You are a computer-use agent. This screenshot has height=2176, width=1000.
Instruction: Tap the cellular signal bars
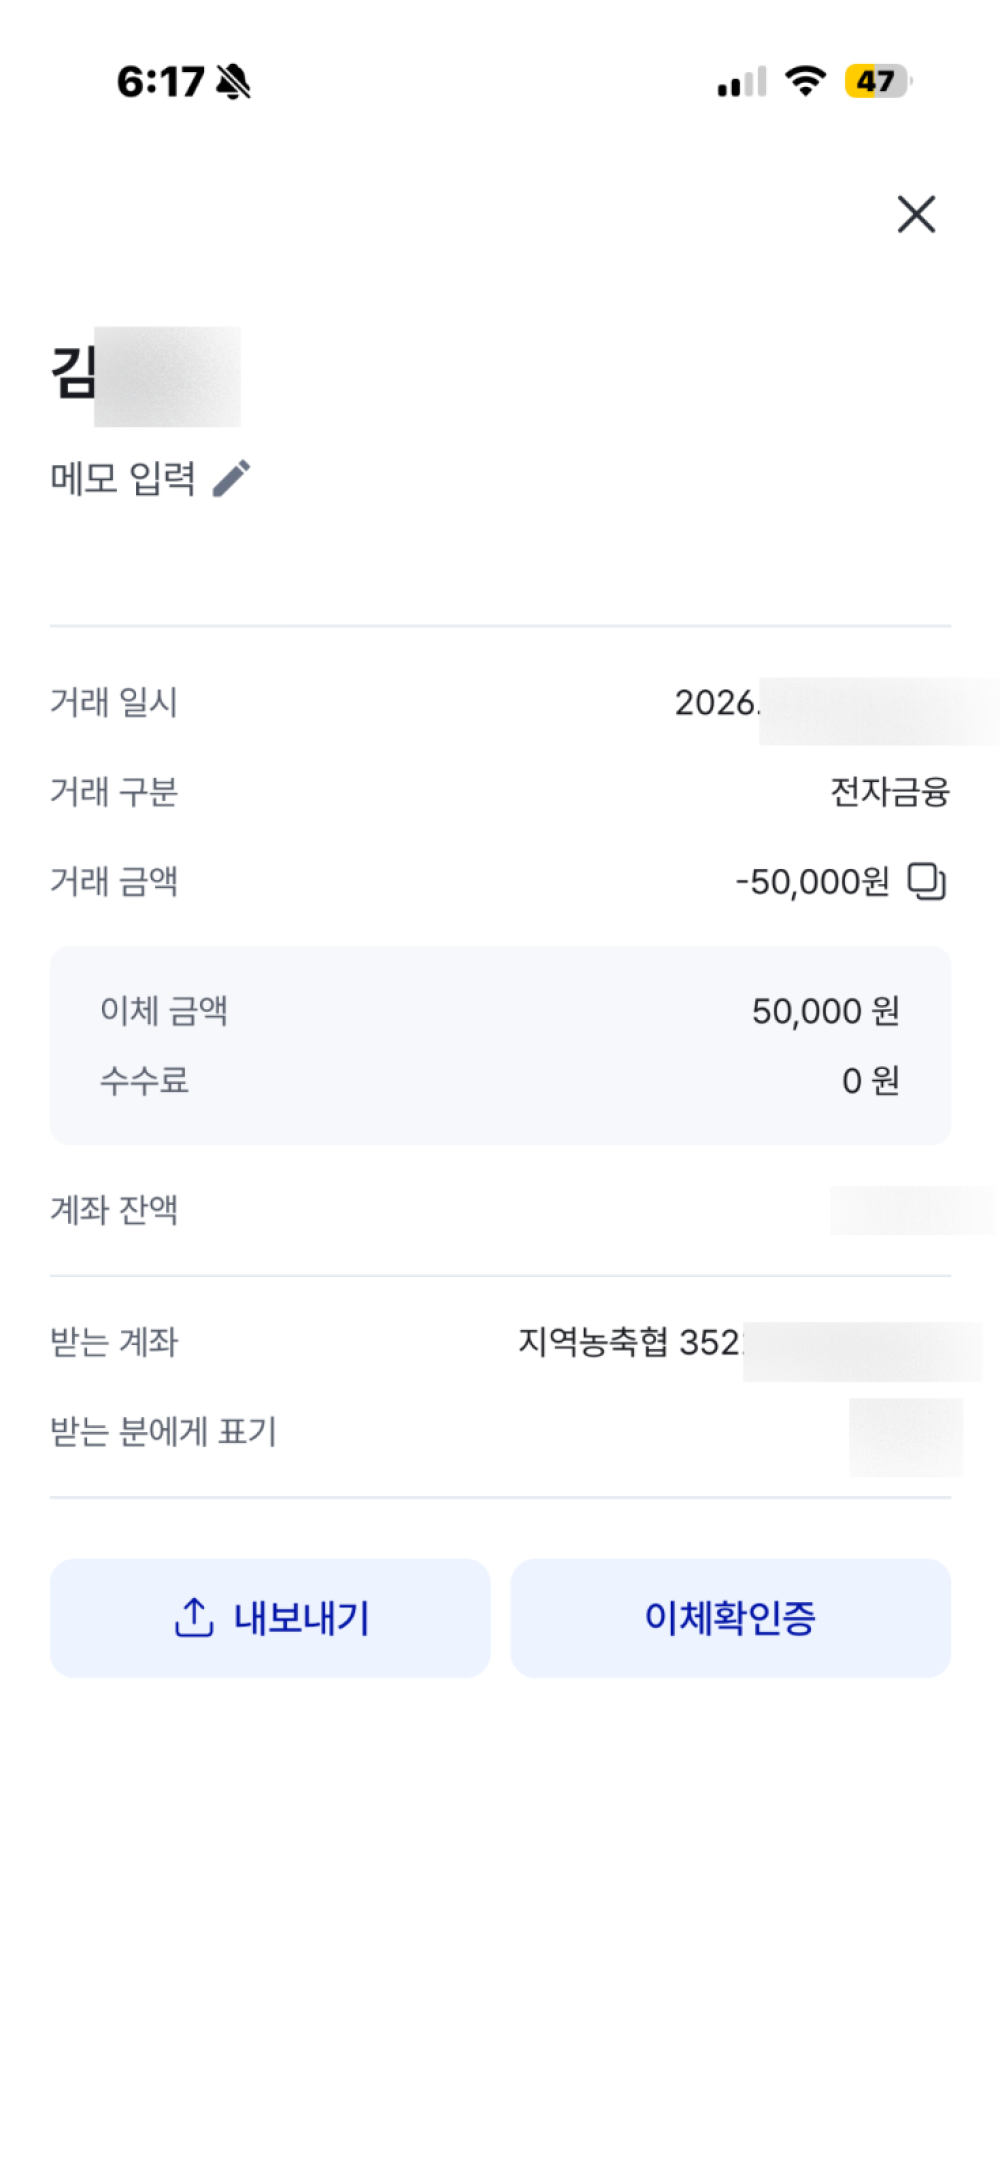(742, 82)
